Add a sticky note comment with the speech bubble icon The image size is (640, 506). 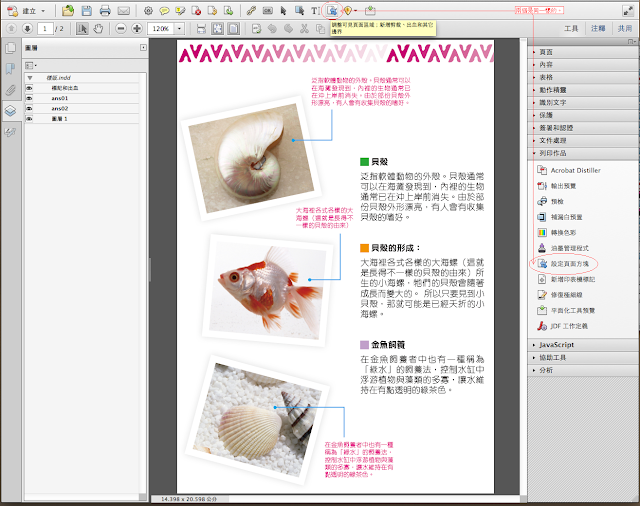coord(164,11)
